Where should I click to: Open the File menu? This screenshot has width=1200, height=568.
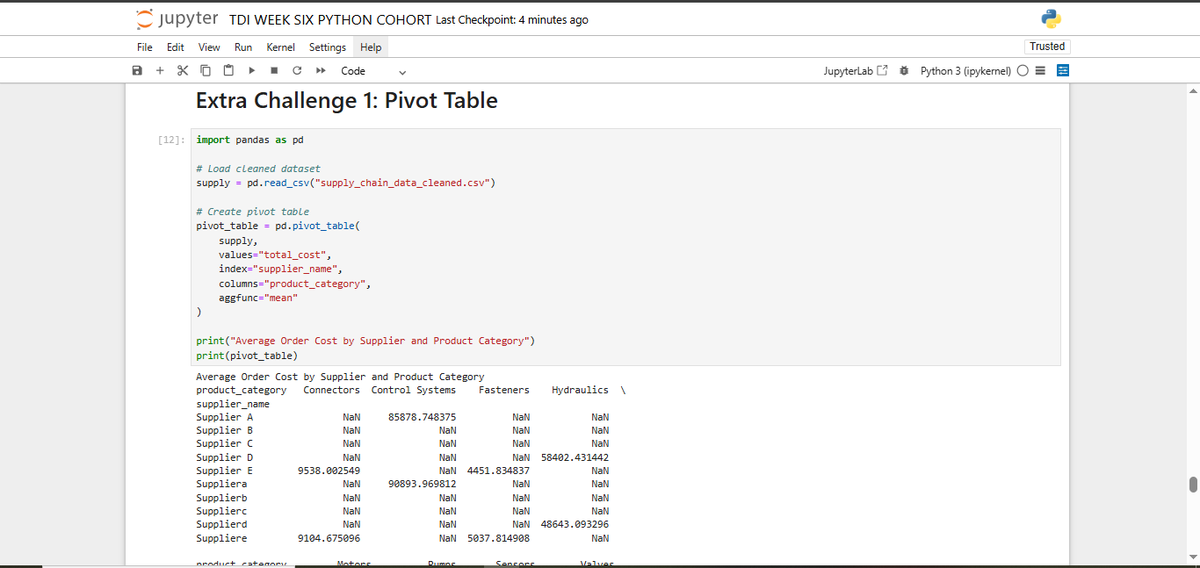145,47
